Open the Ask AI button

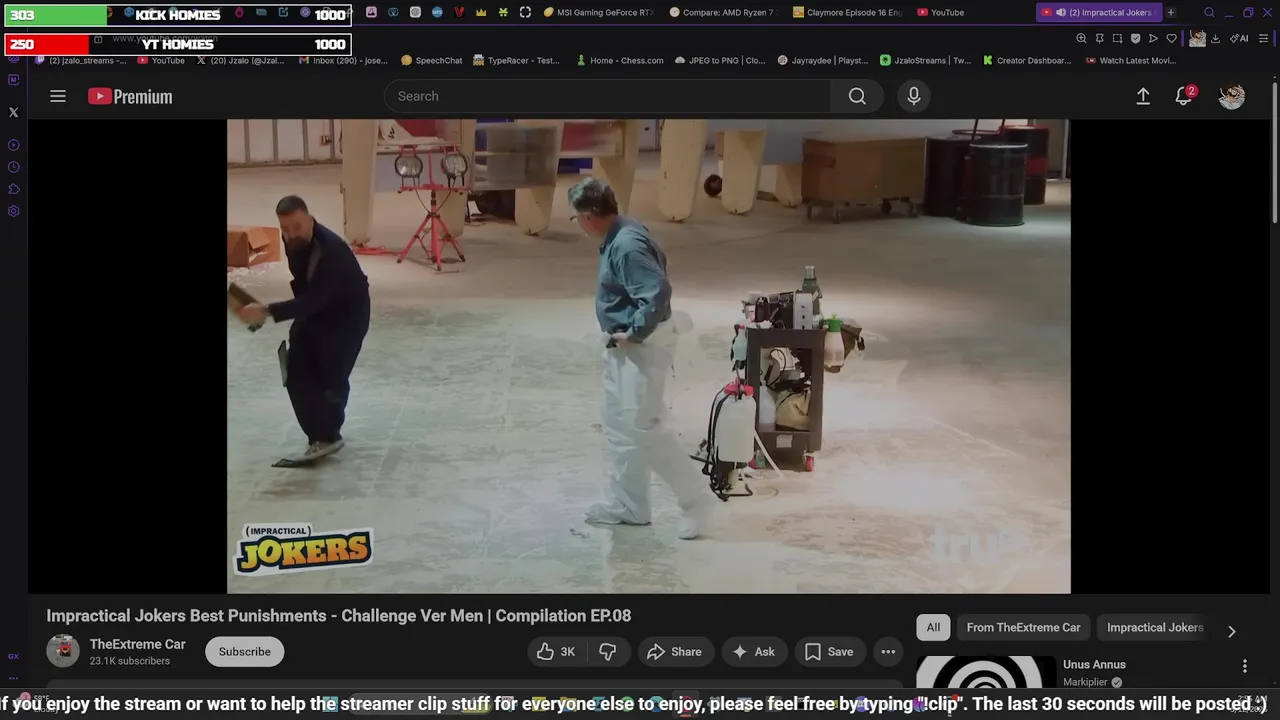[754, 652]
